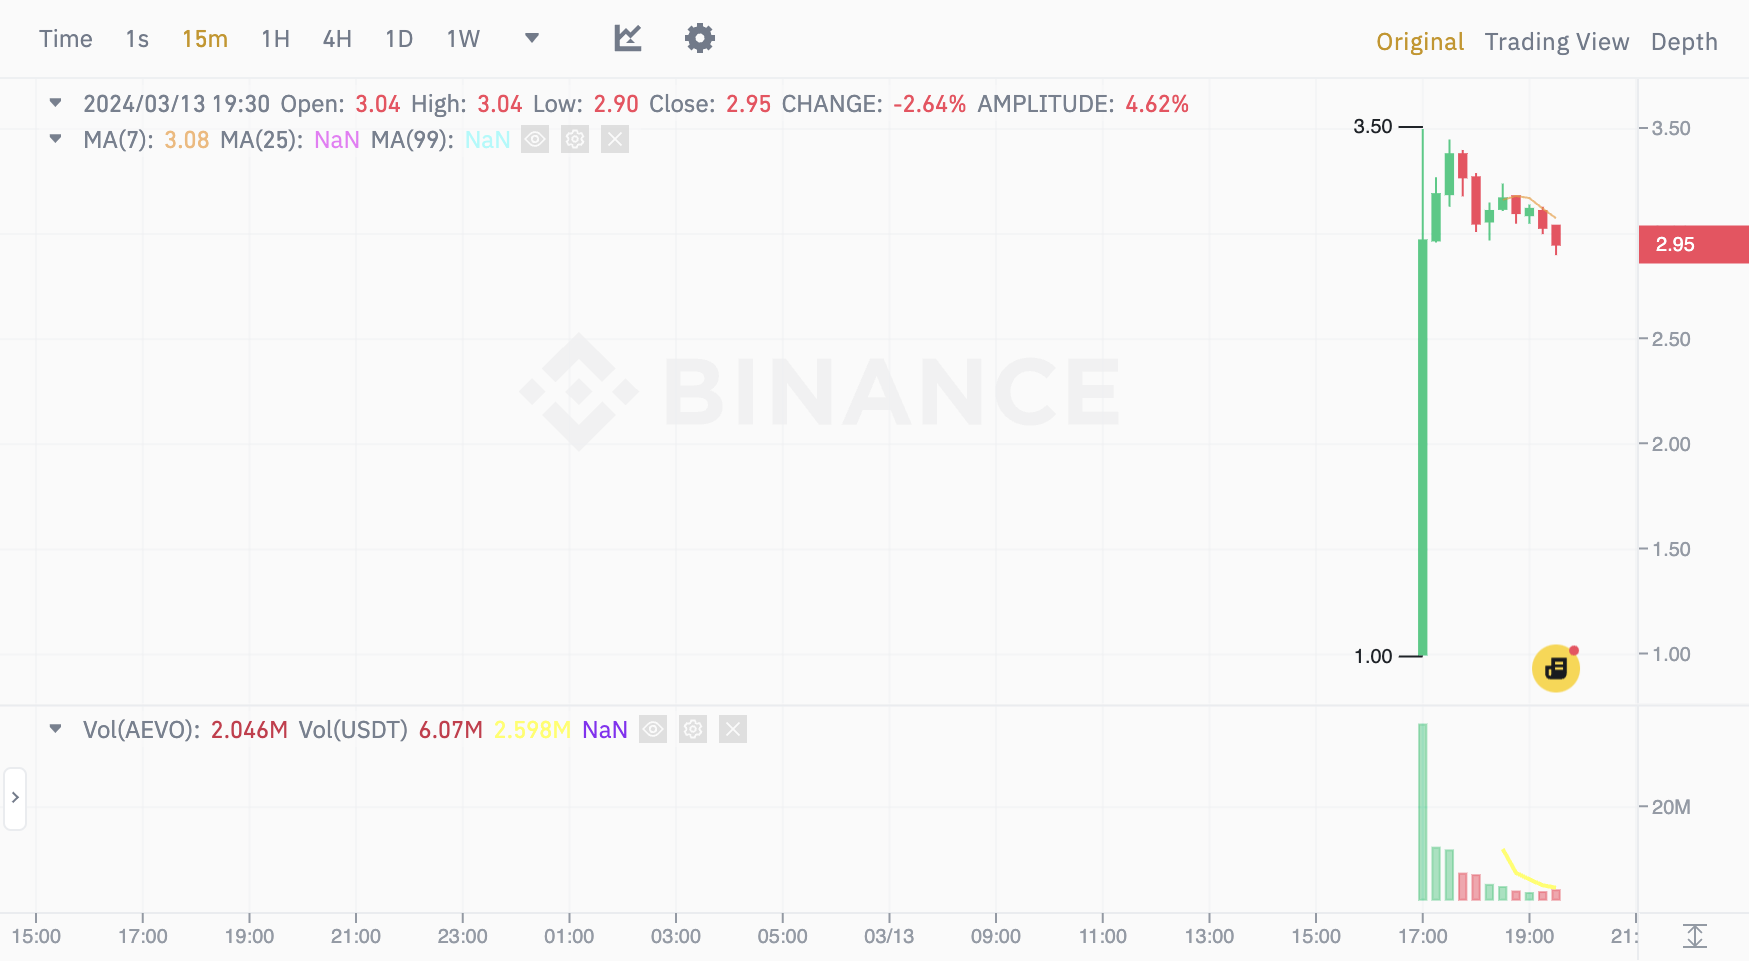Collapse the Vol(AEVO) legend triangle
Image resolution: width=1749 pixels, height=961 pixels.
[56, 728]
